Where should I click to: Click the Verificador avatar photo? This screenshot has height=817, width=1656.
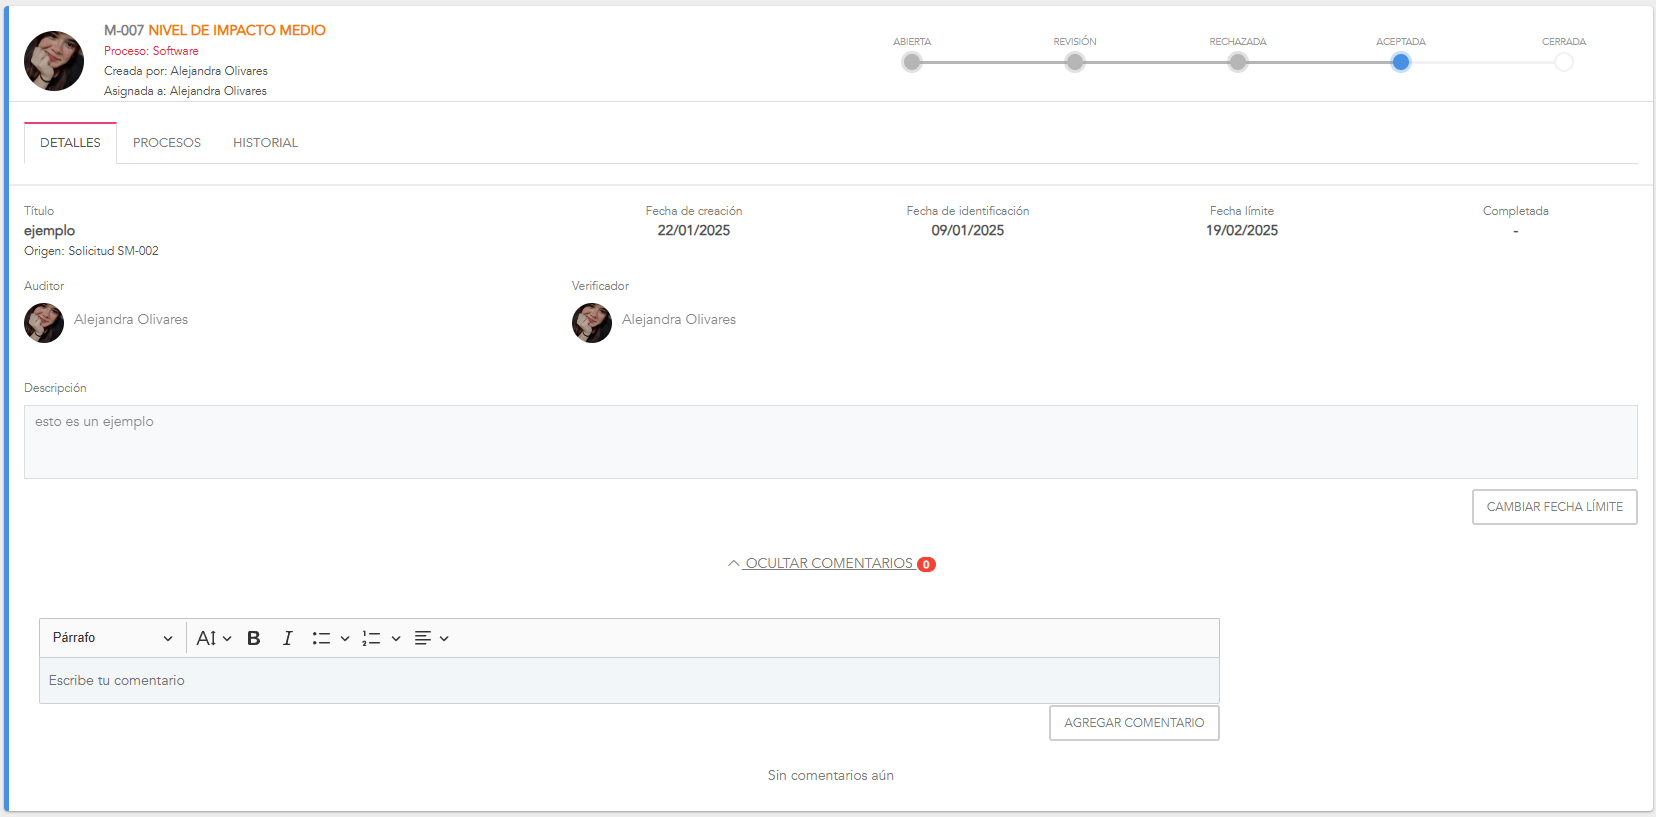(x=592, y=323)
